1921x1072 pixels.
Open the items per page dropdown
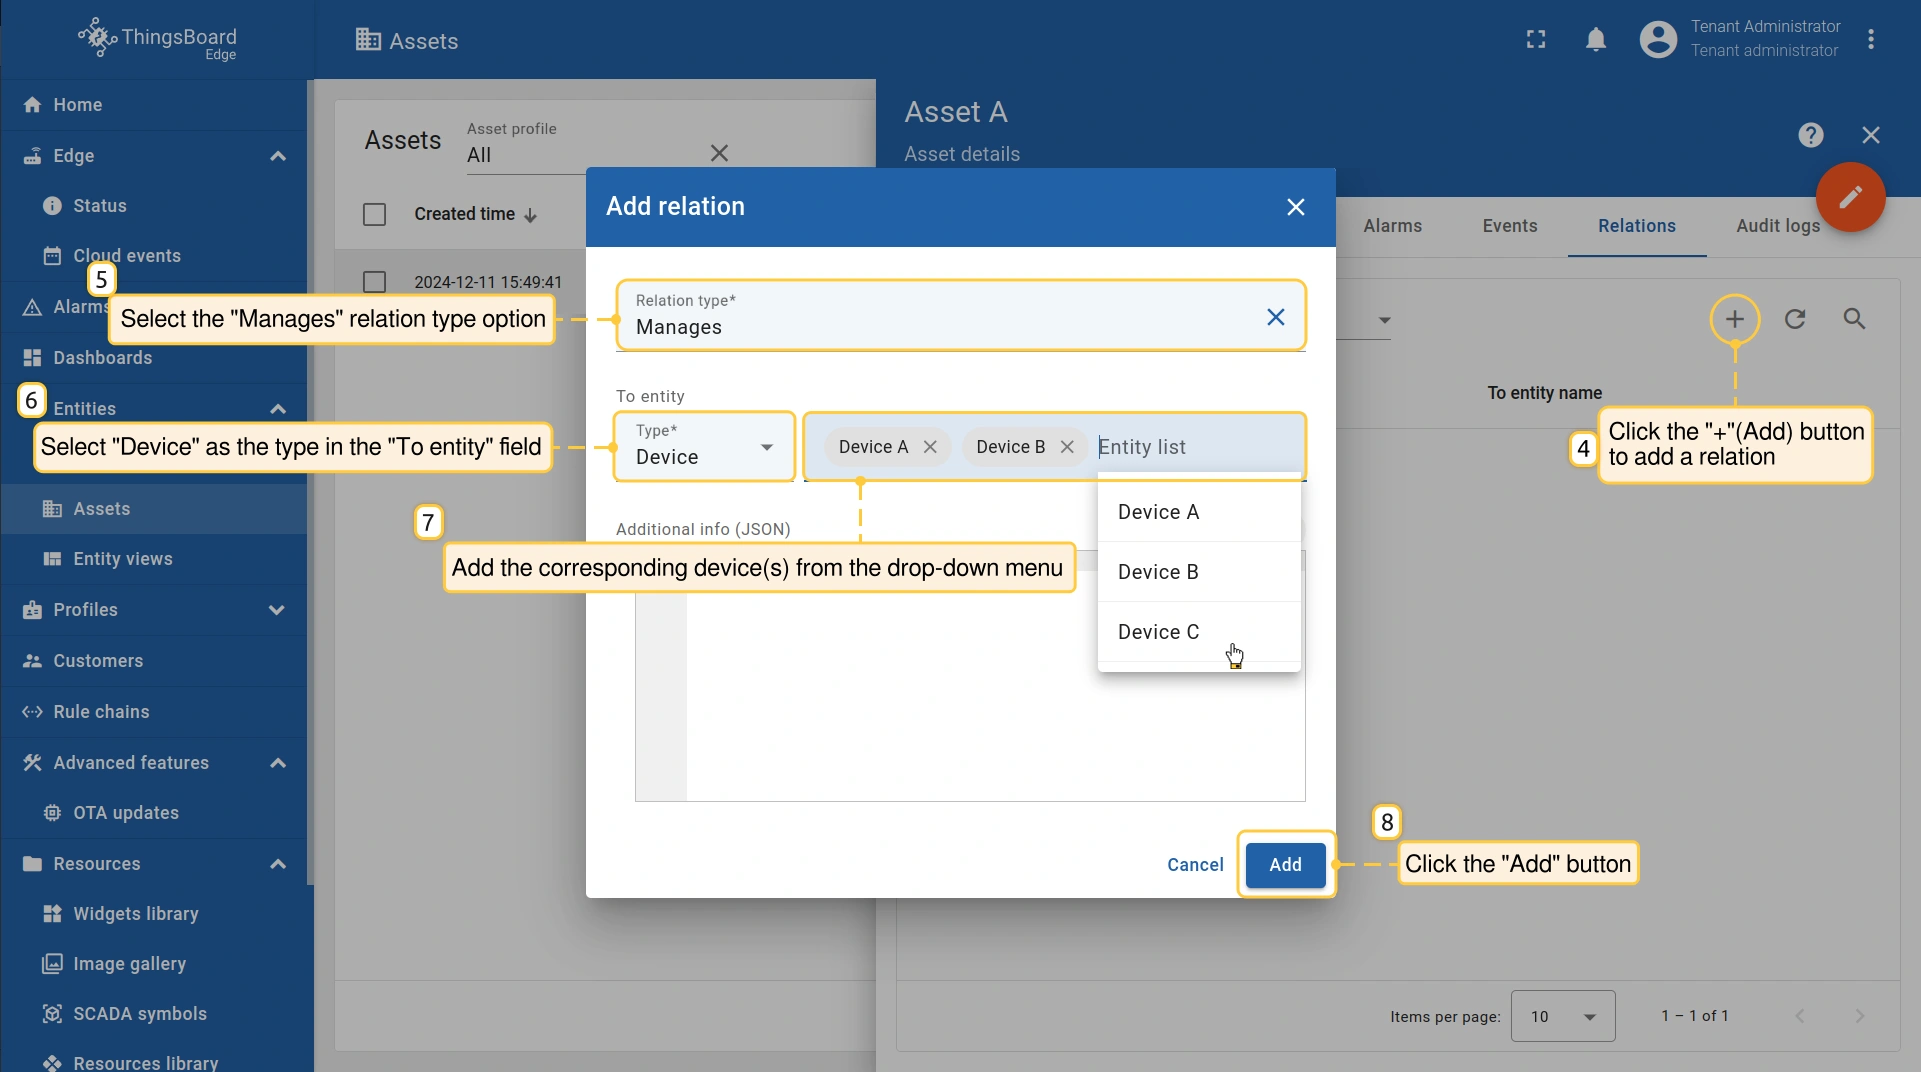click(1562, 1016)
